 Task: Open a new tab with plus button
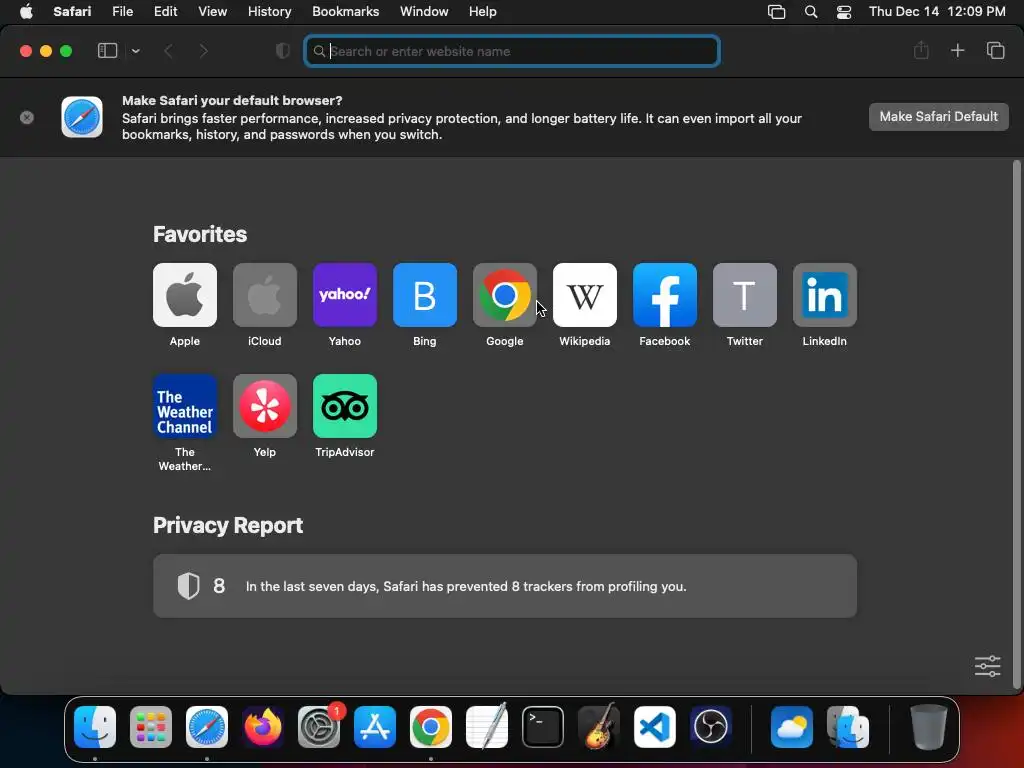click(957, 50)
